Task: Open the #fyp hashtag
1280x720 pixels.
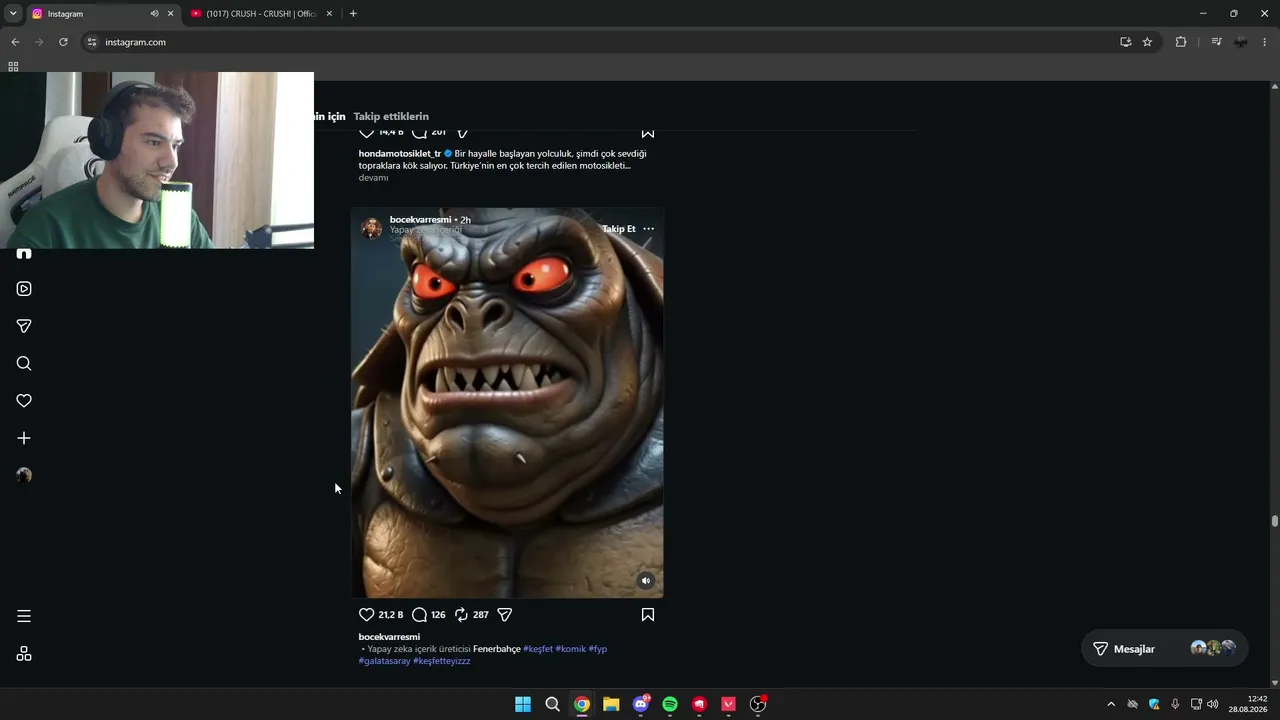Action: pos(598,649)
